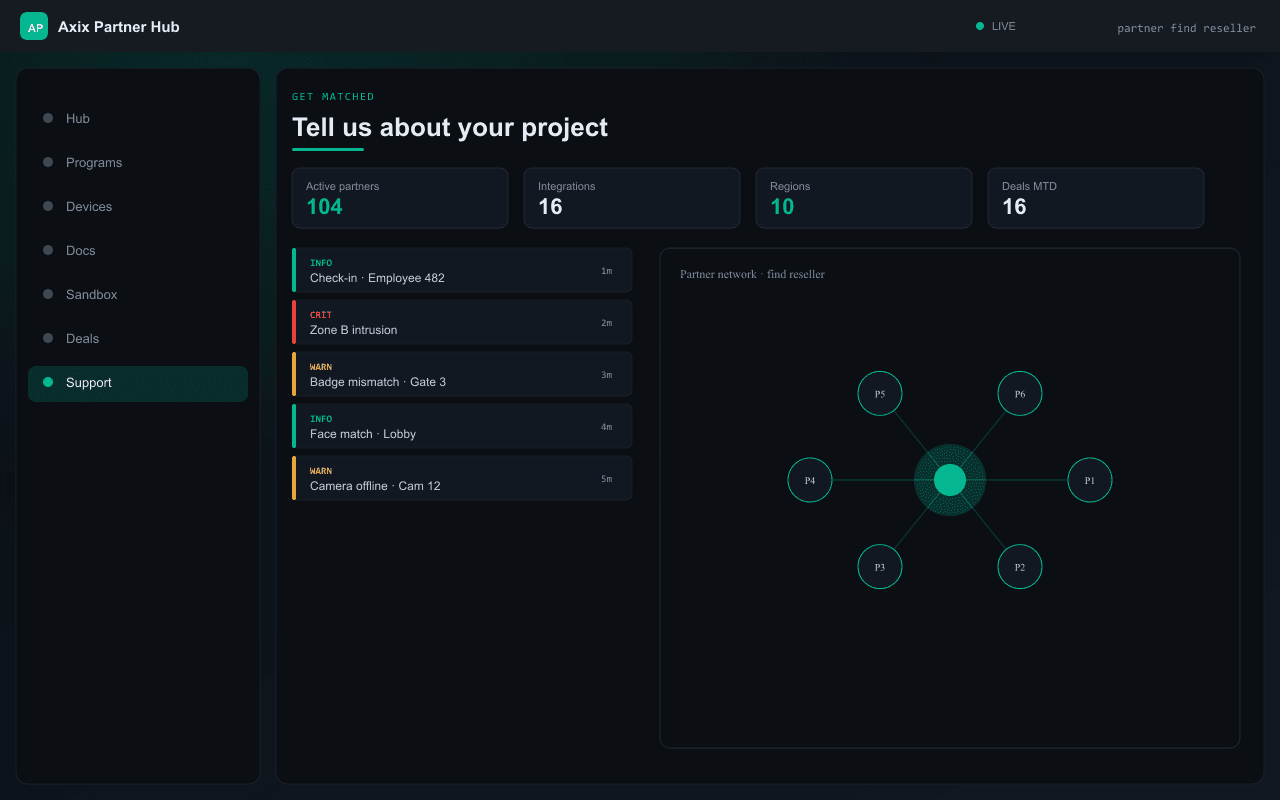This screenshot has width=1280, height=800.
Task: Select partner node P5 in network
Action: [x=880, y=394]
